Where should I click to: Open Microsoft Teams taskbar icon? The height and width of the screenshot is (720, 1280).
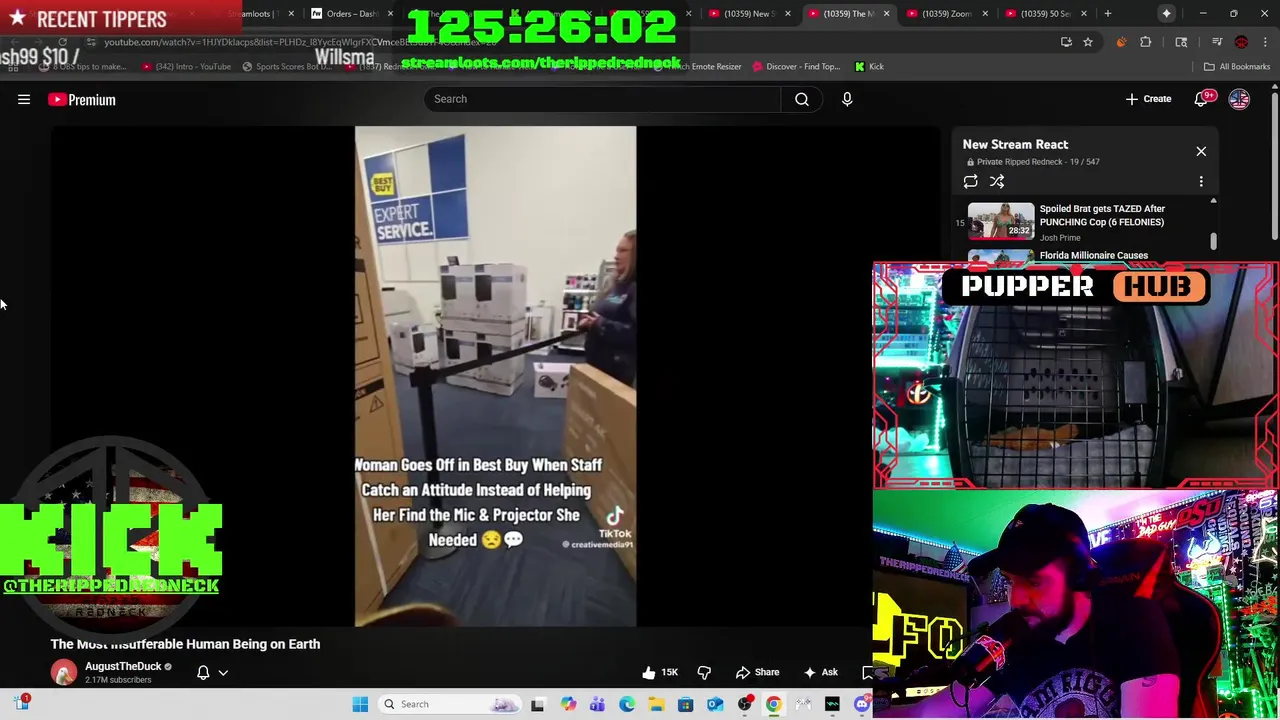point(597,704)
